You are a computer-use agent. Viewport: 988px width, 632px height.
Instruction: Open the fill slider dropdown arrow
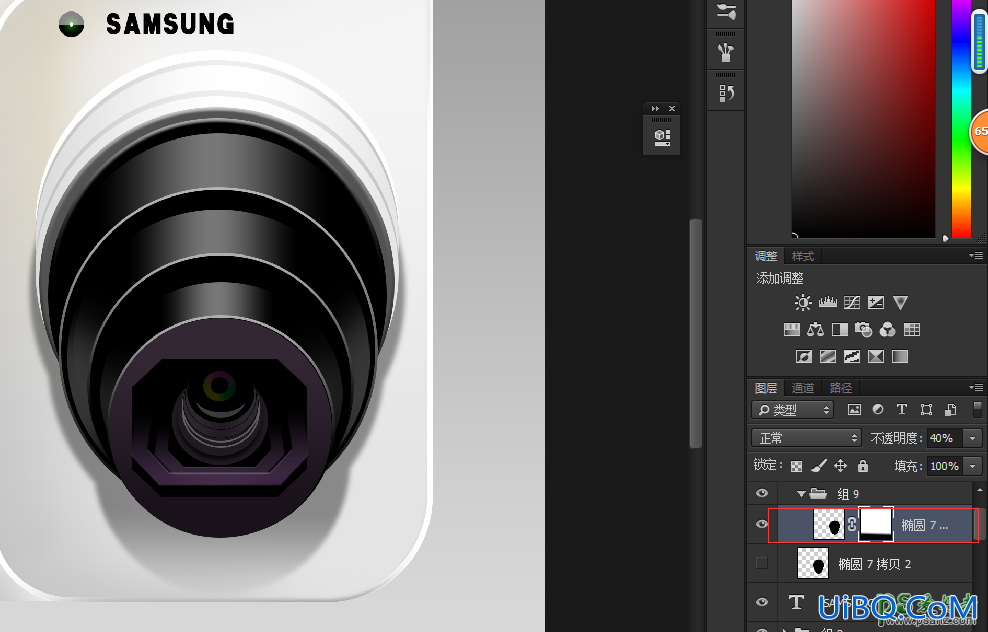[973, 466]
